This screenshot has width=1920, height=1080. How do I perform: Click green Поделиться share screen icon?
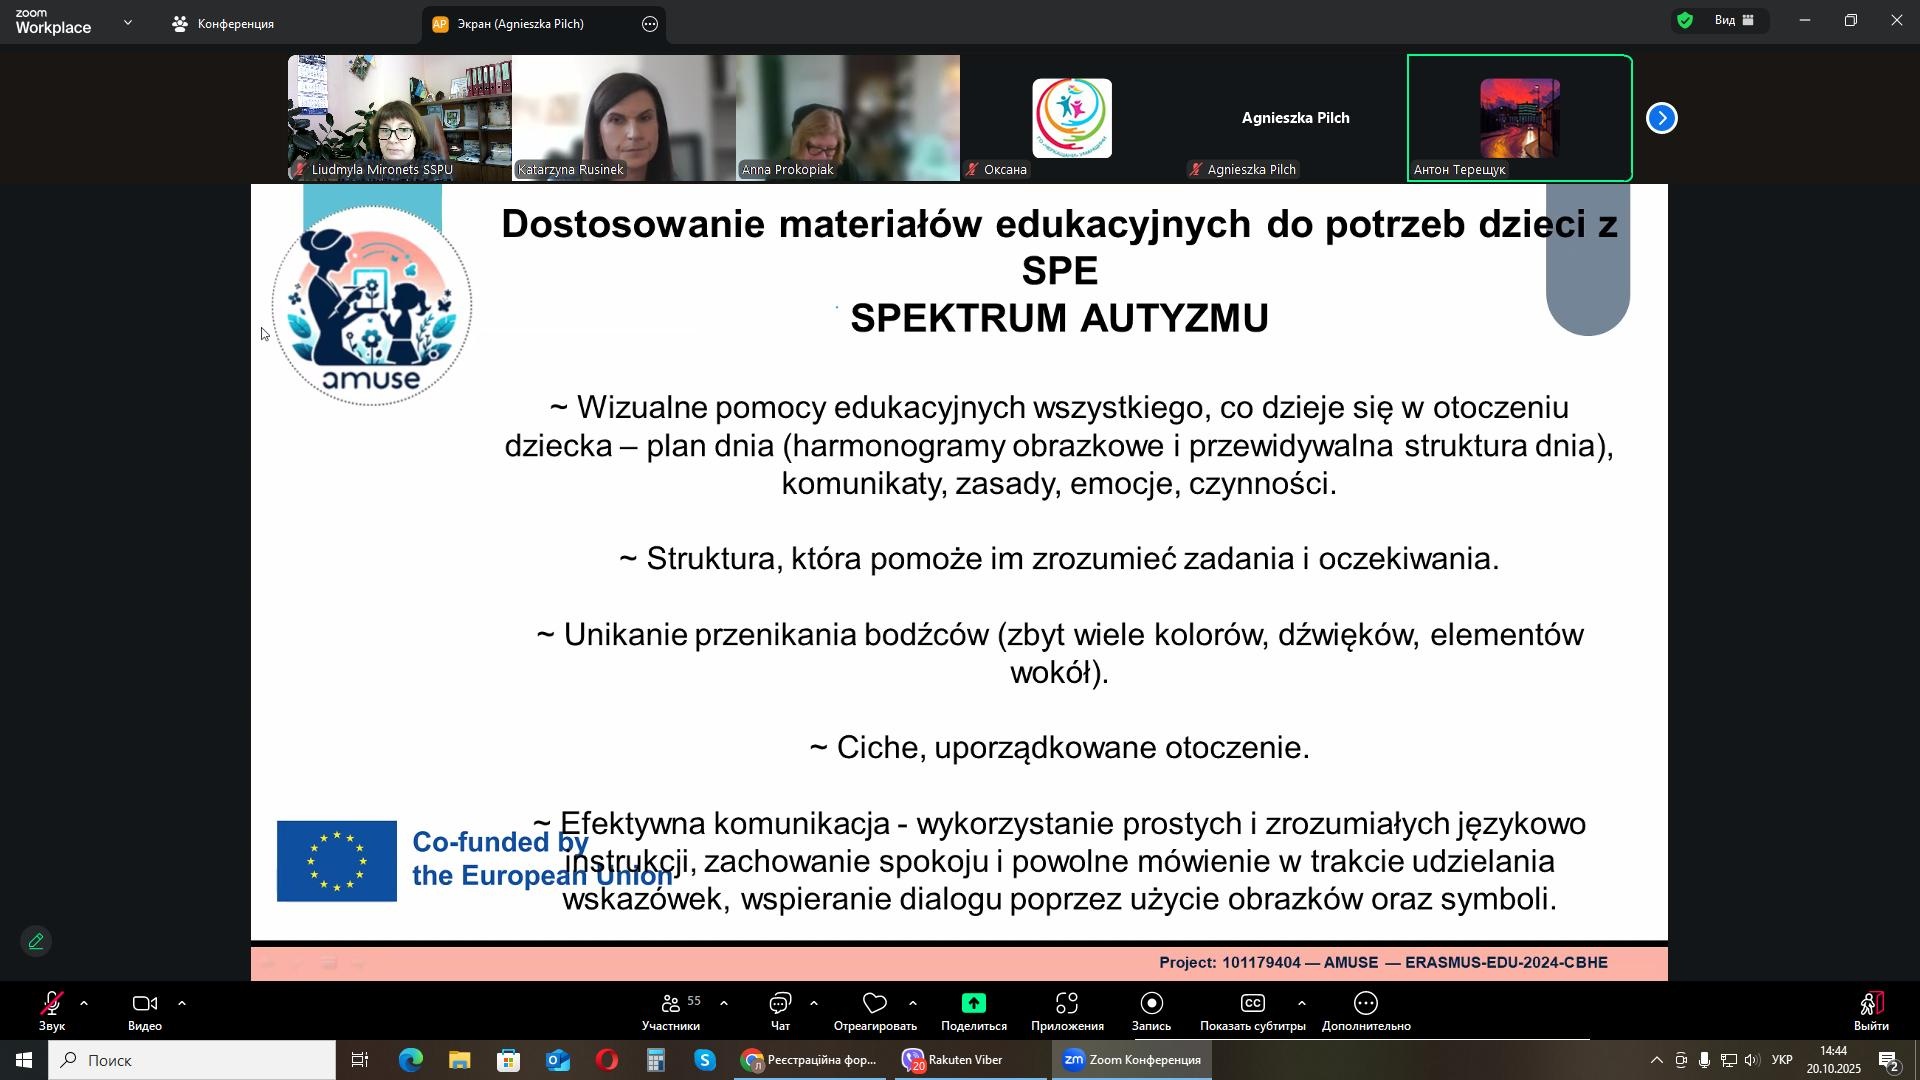tap(974, 1005)
